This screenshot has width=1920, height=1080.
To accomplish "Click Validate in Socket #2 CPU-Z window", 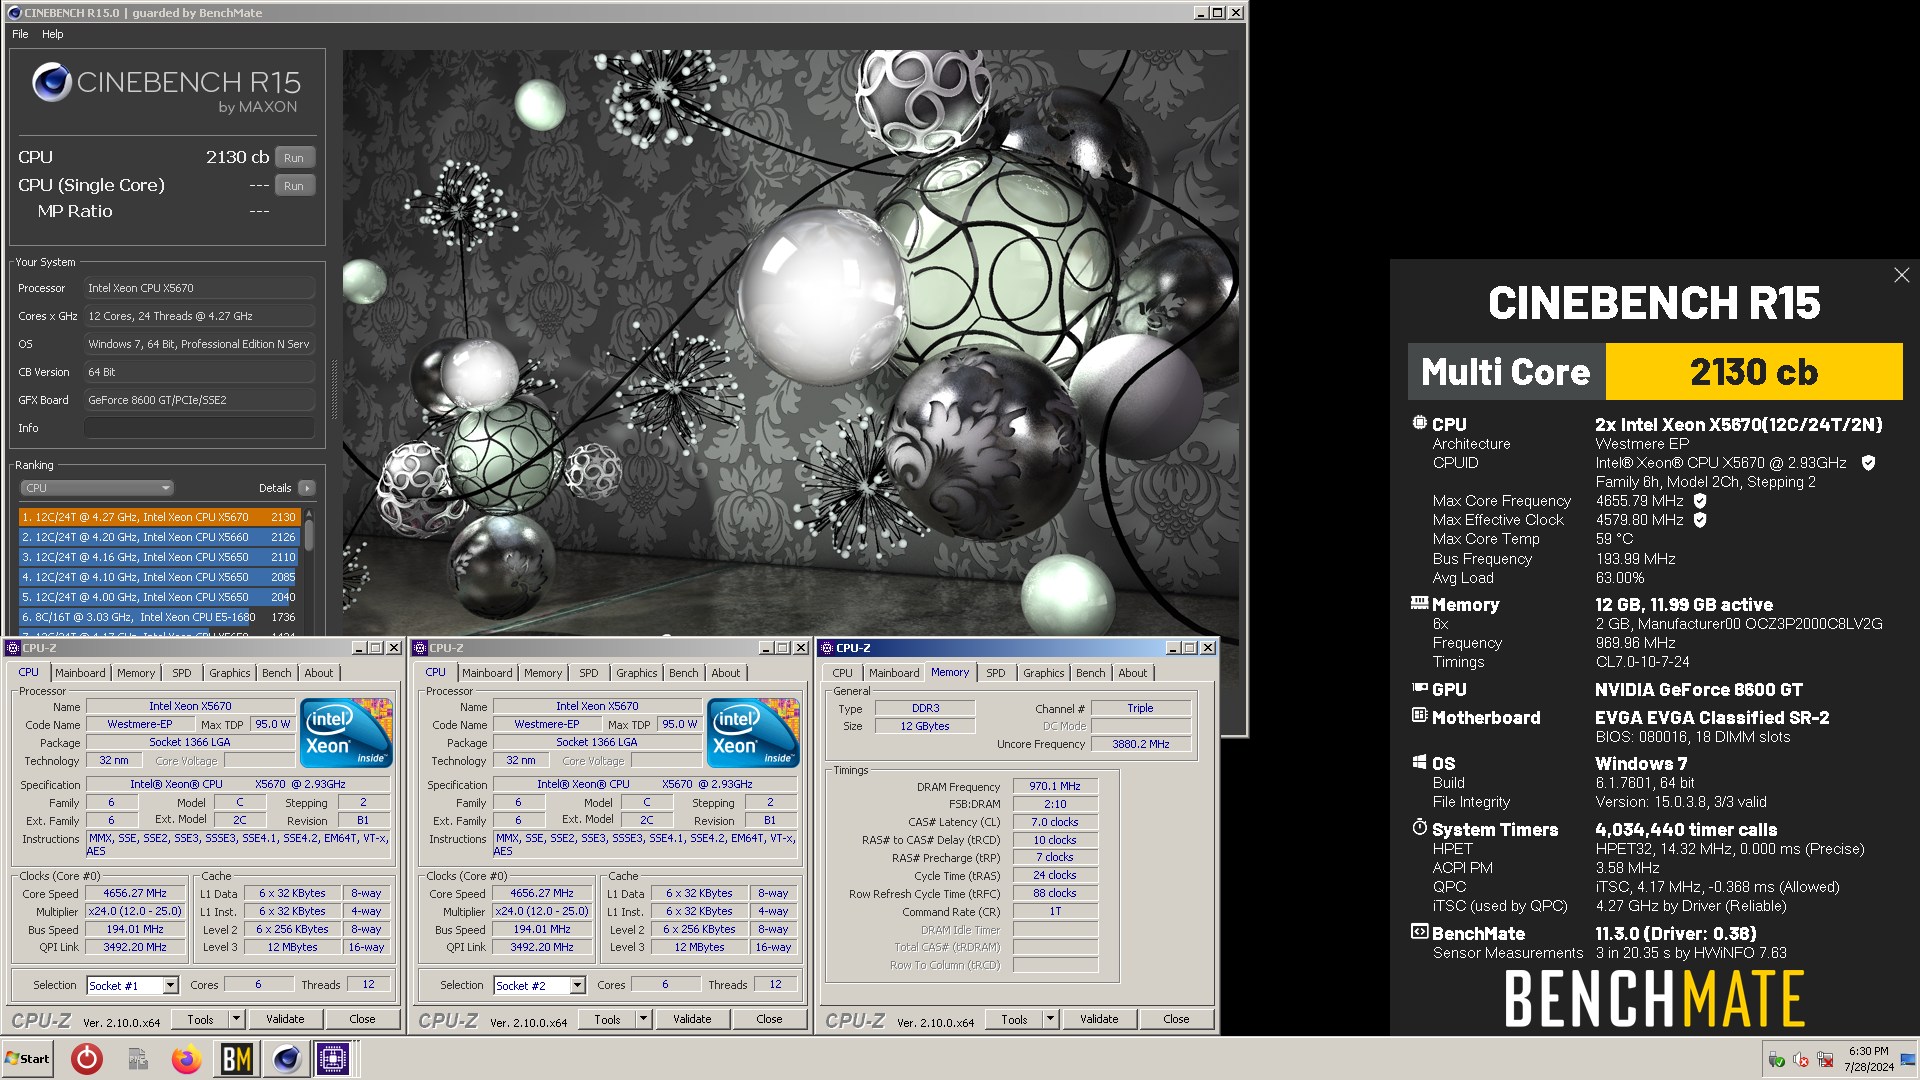I will (x=692, y=1019).
